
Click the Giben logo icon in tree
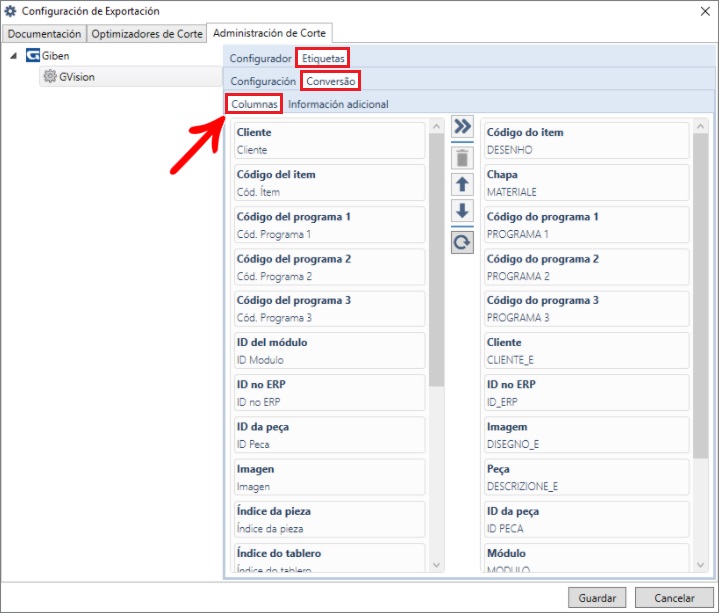click(33, 55)
